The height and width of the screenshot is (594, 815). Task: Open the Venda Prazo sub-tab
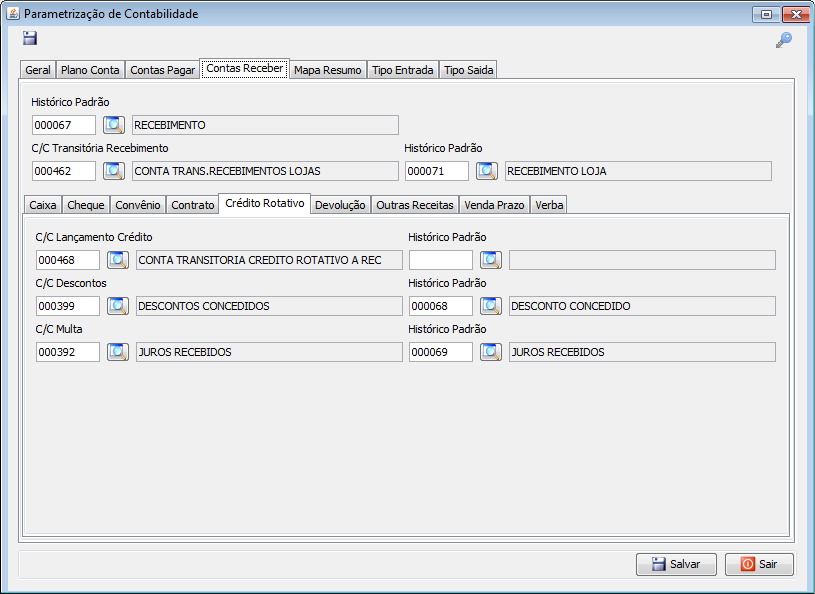494,205
